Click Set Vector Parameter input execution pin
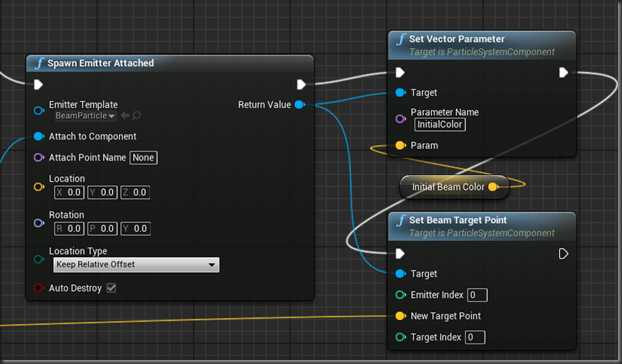This screenshot has width=622, height=364. [400, 73]
